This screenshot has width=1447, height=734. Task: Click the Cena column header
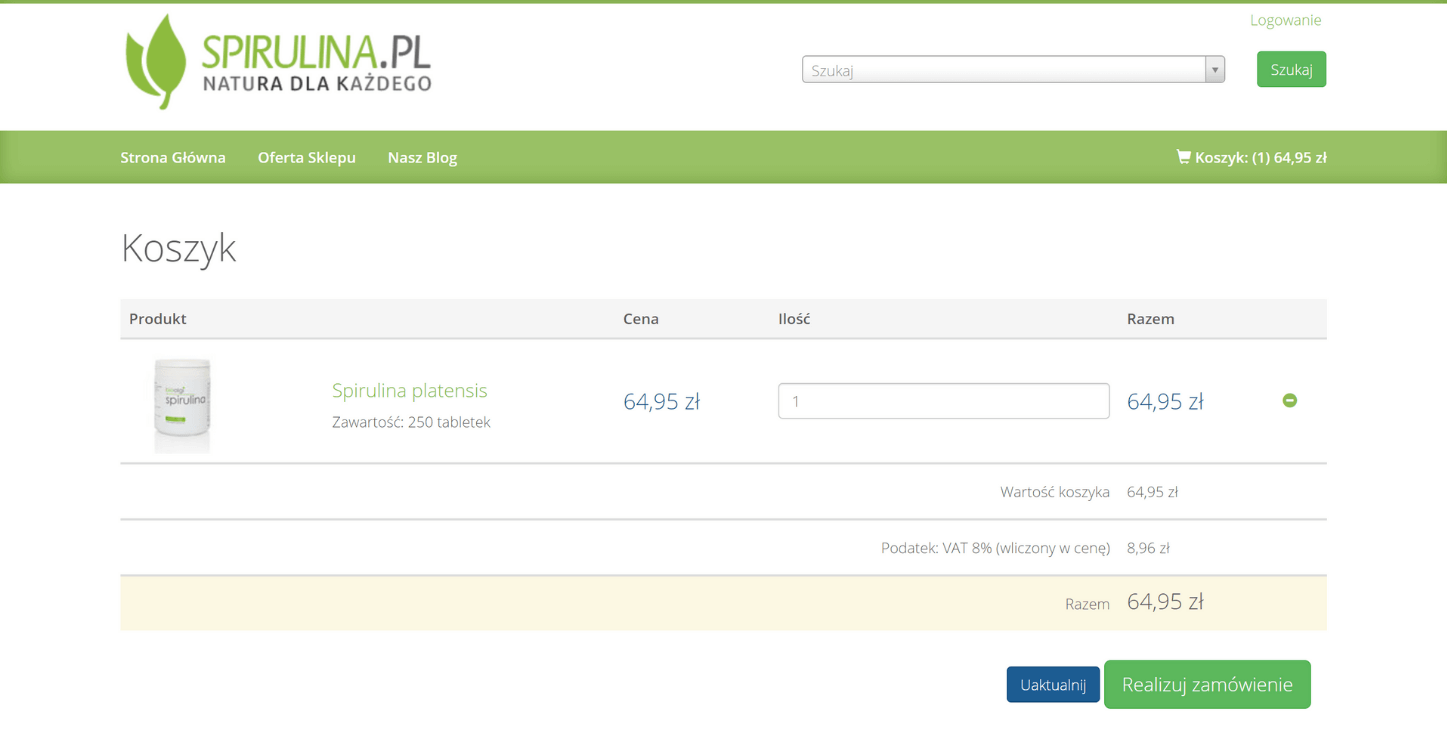point(641,319)
